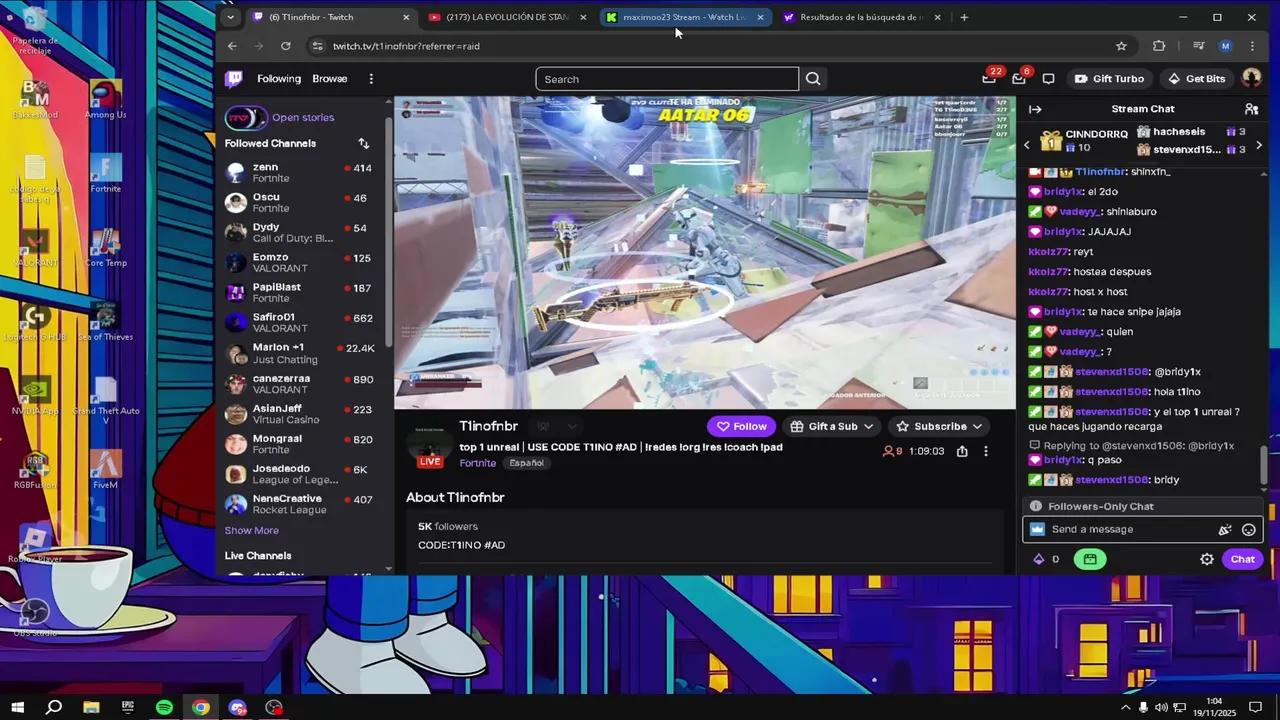Open the notifications inbox with 6 badge
The image size is (1280, 720).
point(1018,79)
